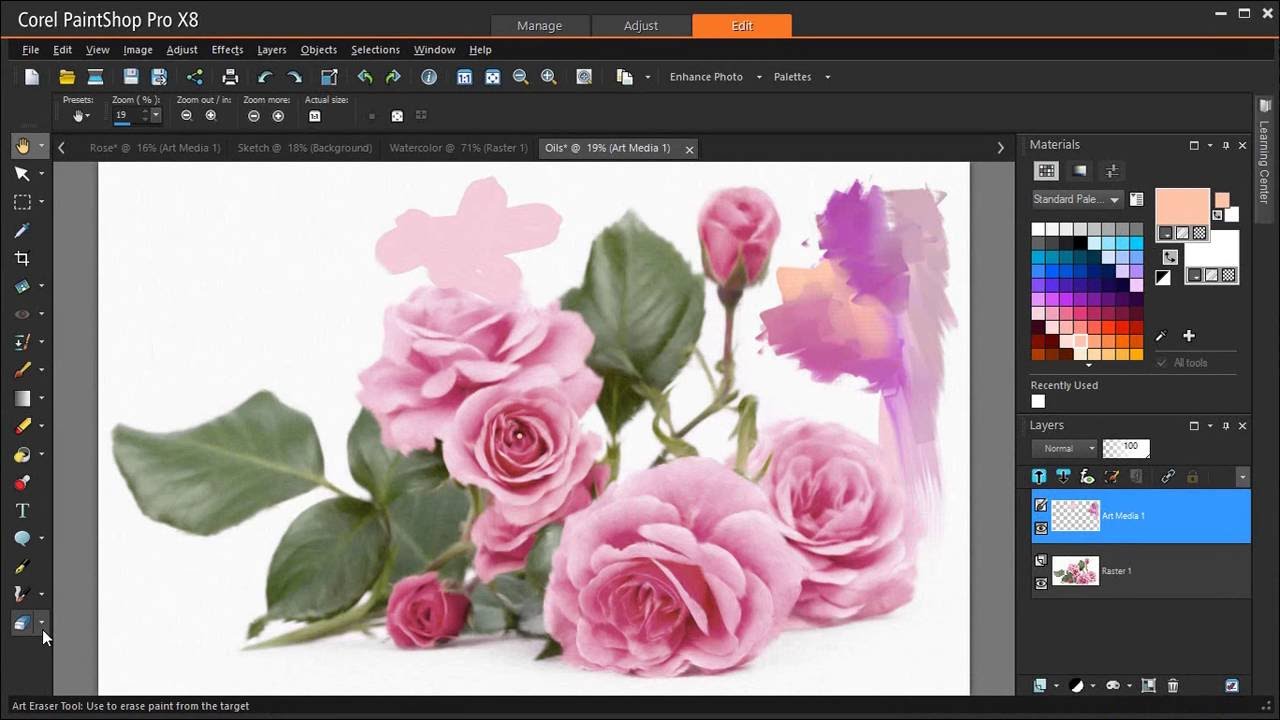Viewport: 1280px width, 720px height.
Task: Hide the Raster 1 layer
Action: (1042, 584)
